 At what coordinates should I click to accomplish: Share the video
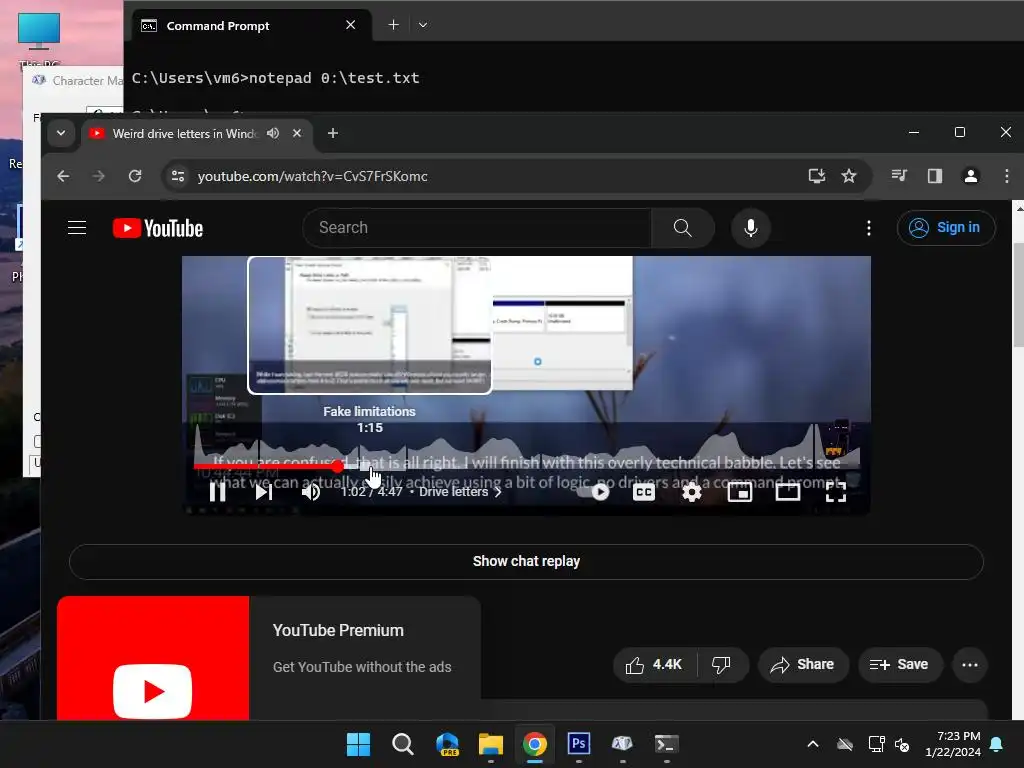(x=803, y=665)
